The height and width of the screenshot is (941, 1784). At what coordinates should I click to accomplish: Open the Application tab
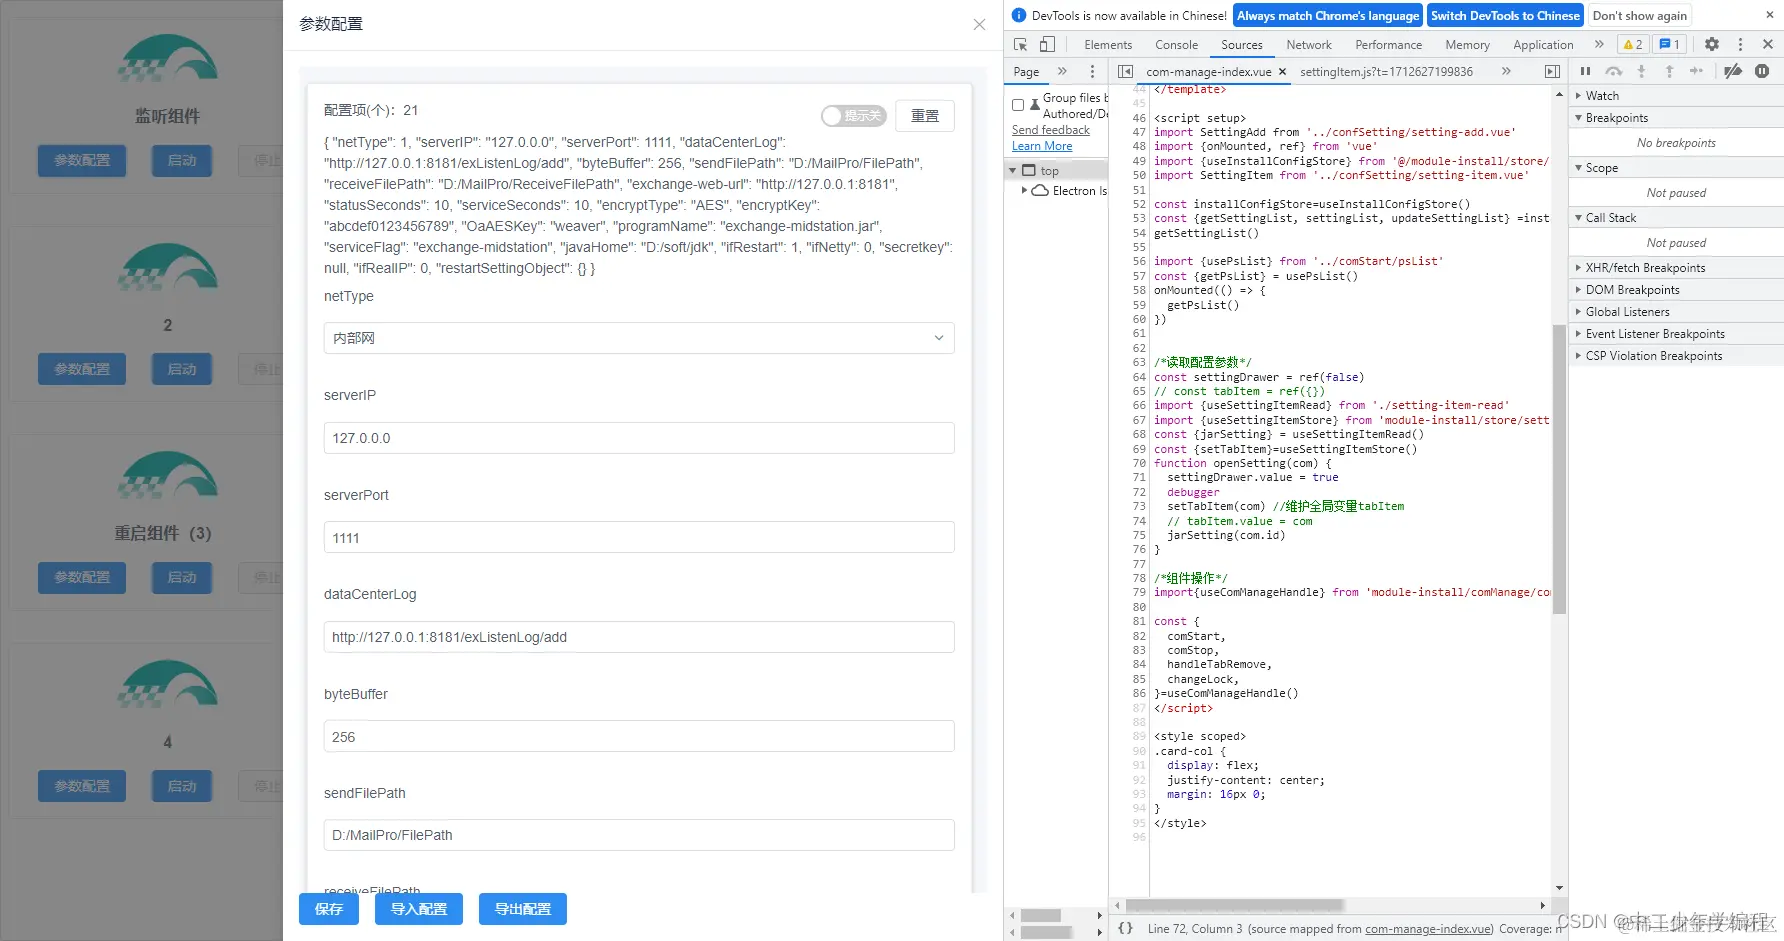[x=1543, y=45]
